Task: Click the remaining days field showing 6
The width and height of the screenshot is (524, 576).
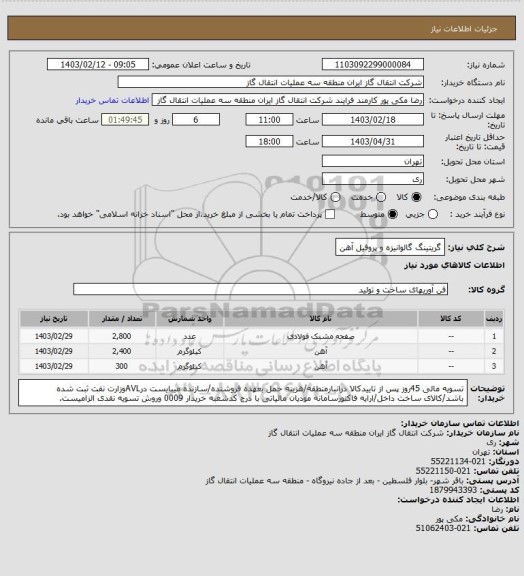Action: pos(196,120)
